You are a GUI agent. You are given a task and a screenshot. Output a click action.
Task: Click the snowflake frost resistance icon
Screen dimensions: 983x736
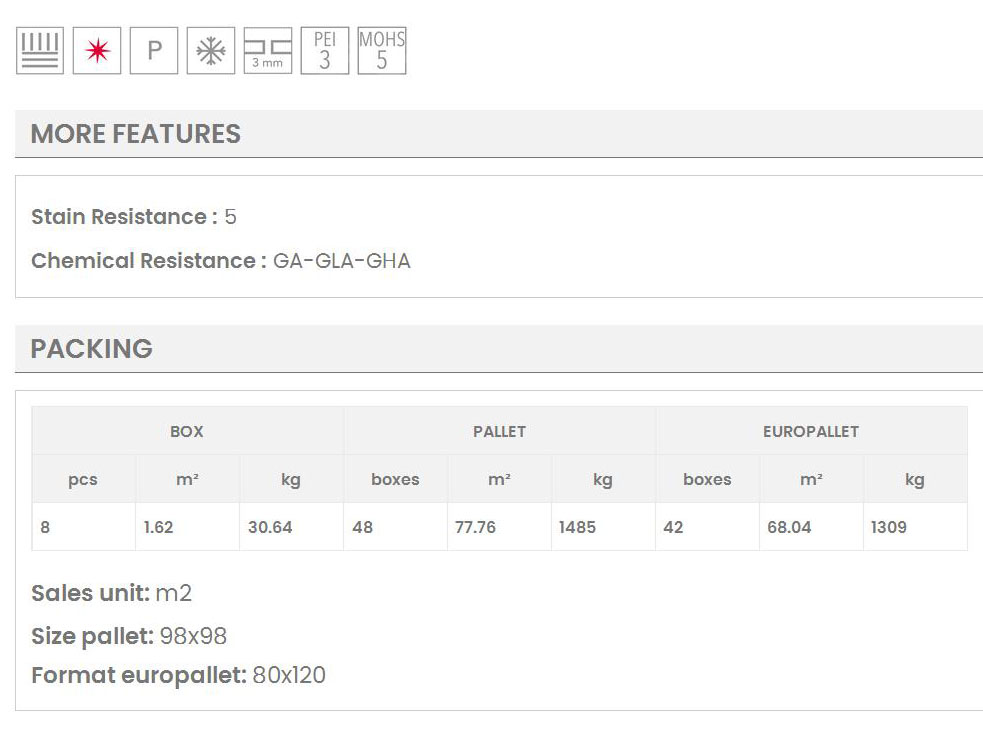click(211, 51)
